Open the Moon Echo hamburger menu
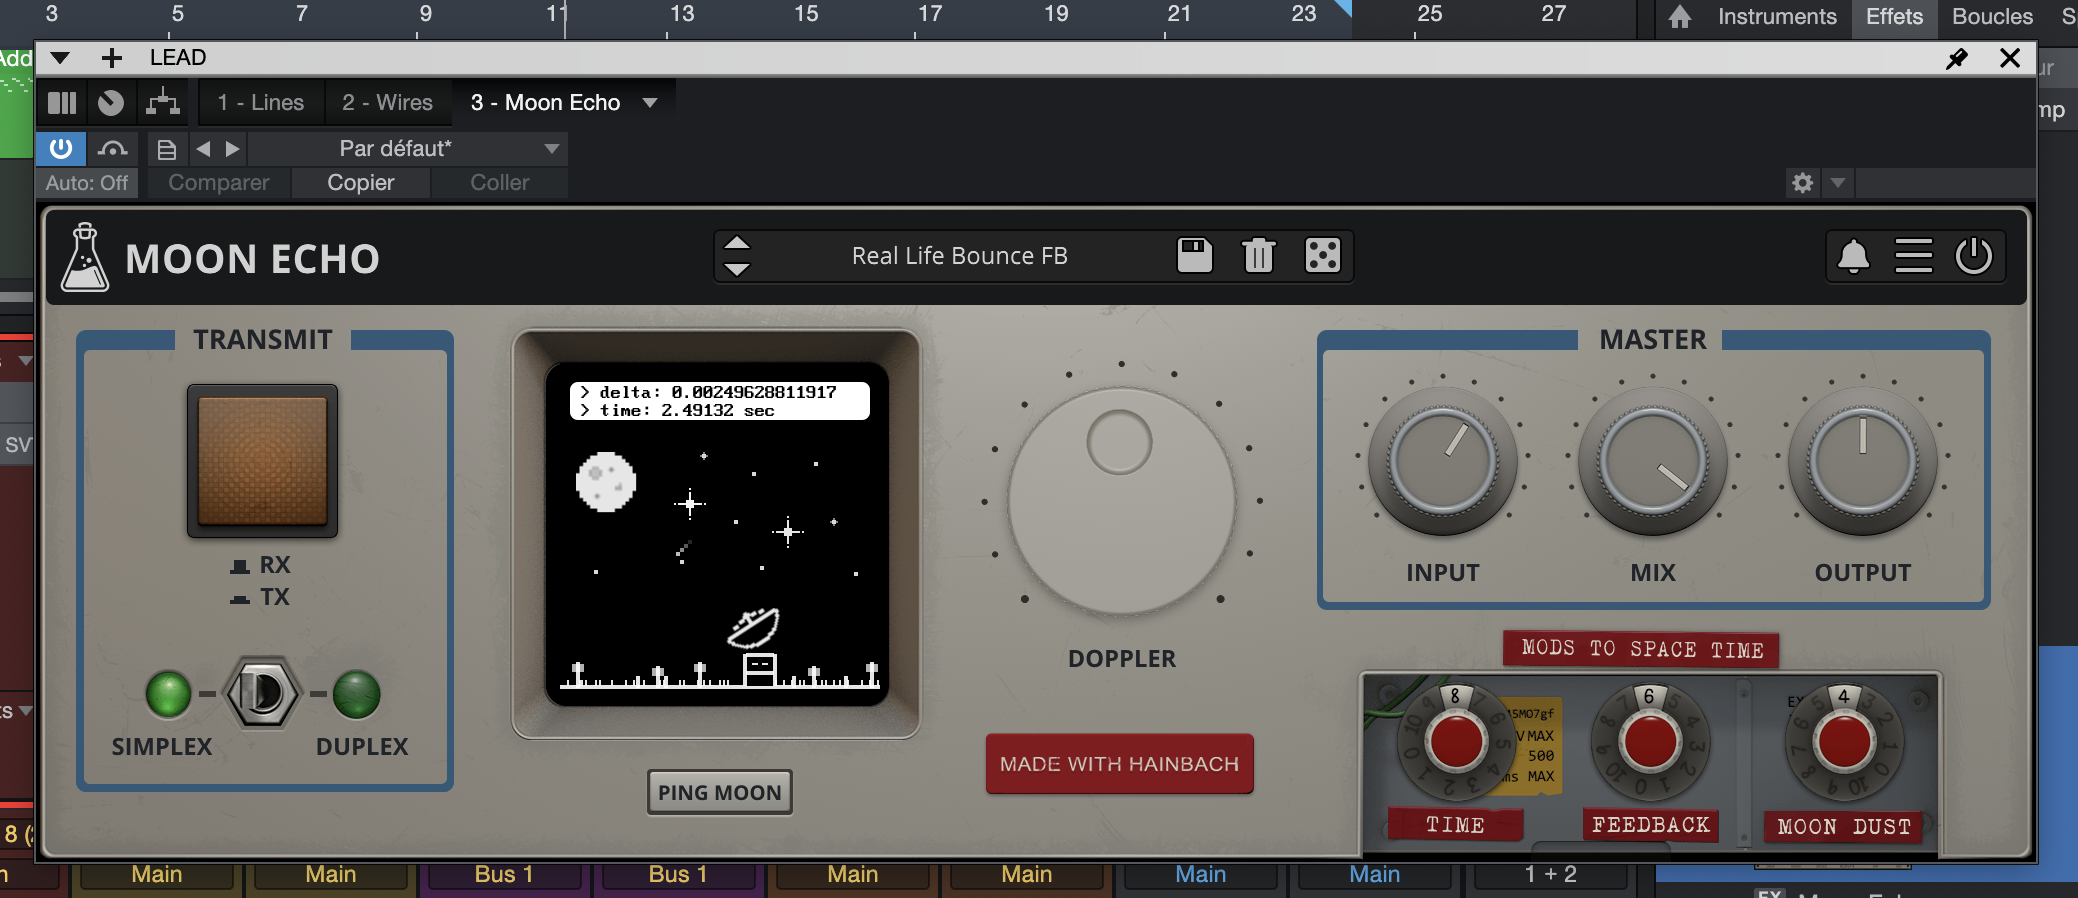The height and width of the screenshot is (898, 2078). [1914, 256]
